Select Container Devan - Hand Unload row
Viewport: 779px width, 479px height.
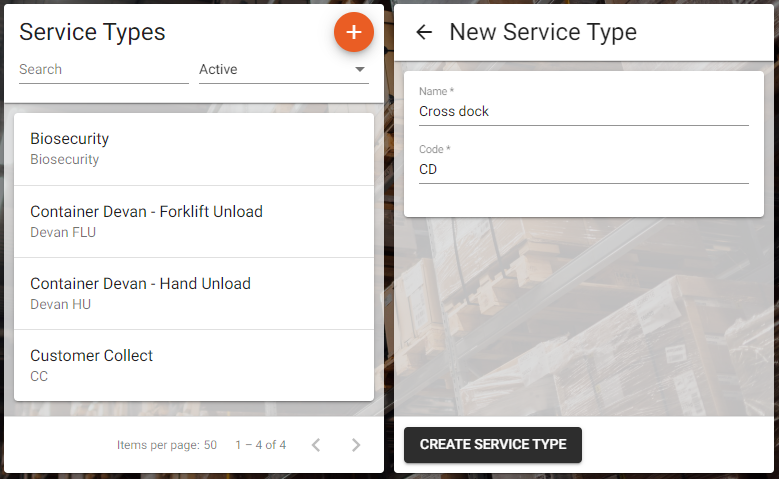coord(194,294)
